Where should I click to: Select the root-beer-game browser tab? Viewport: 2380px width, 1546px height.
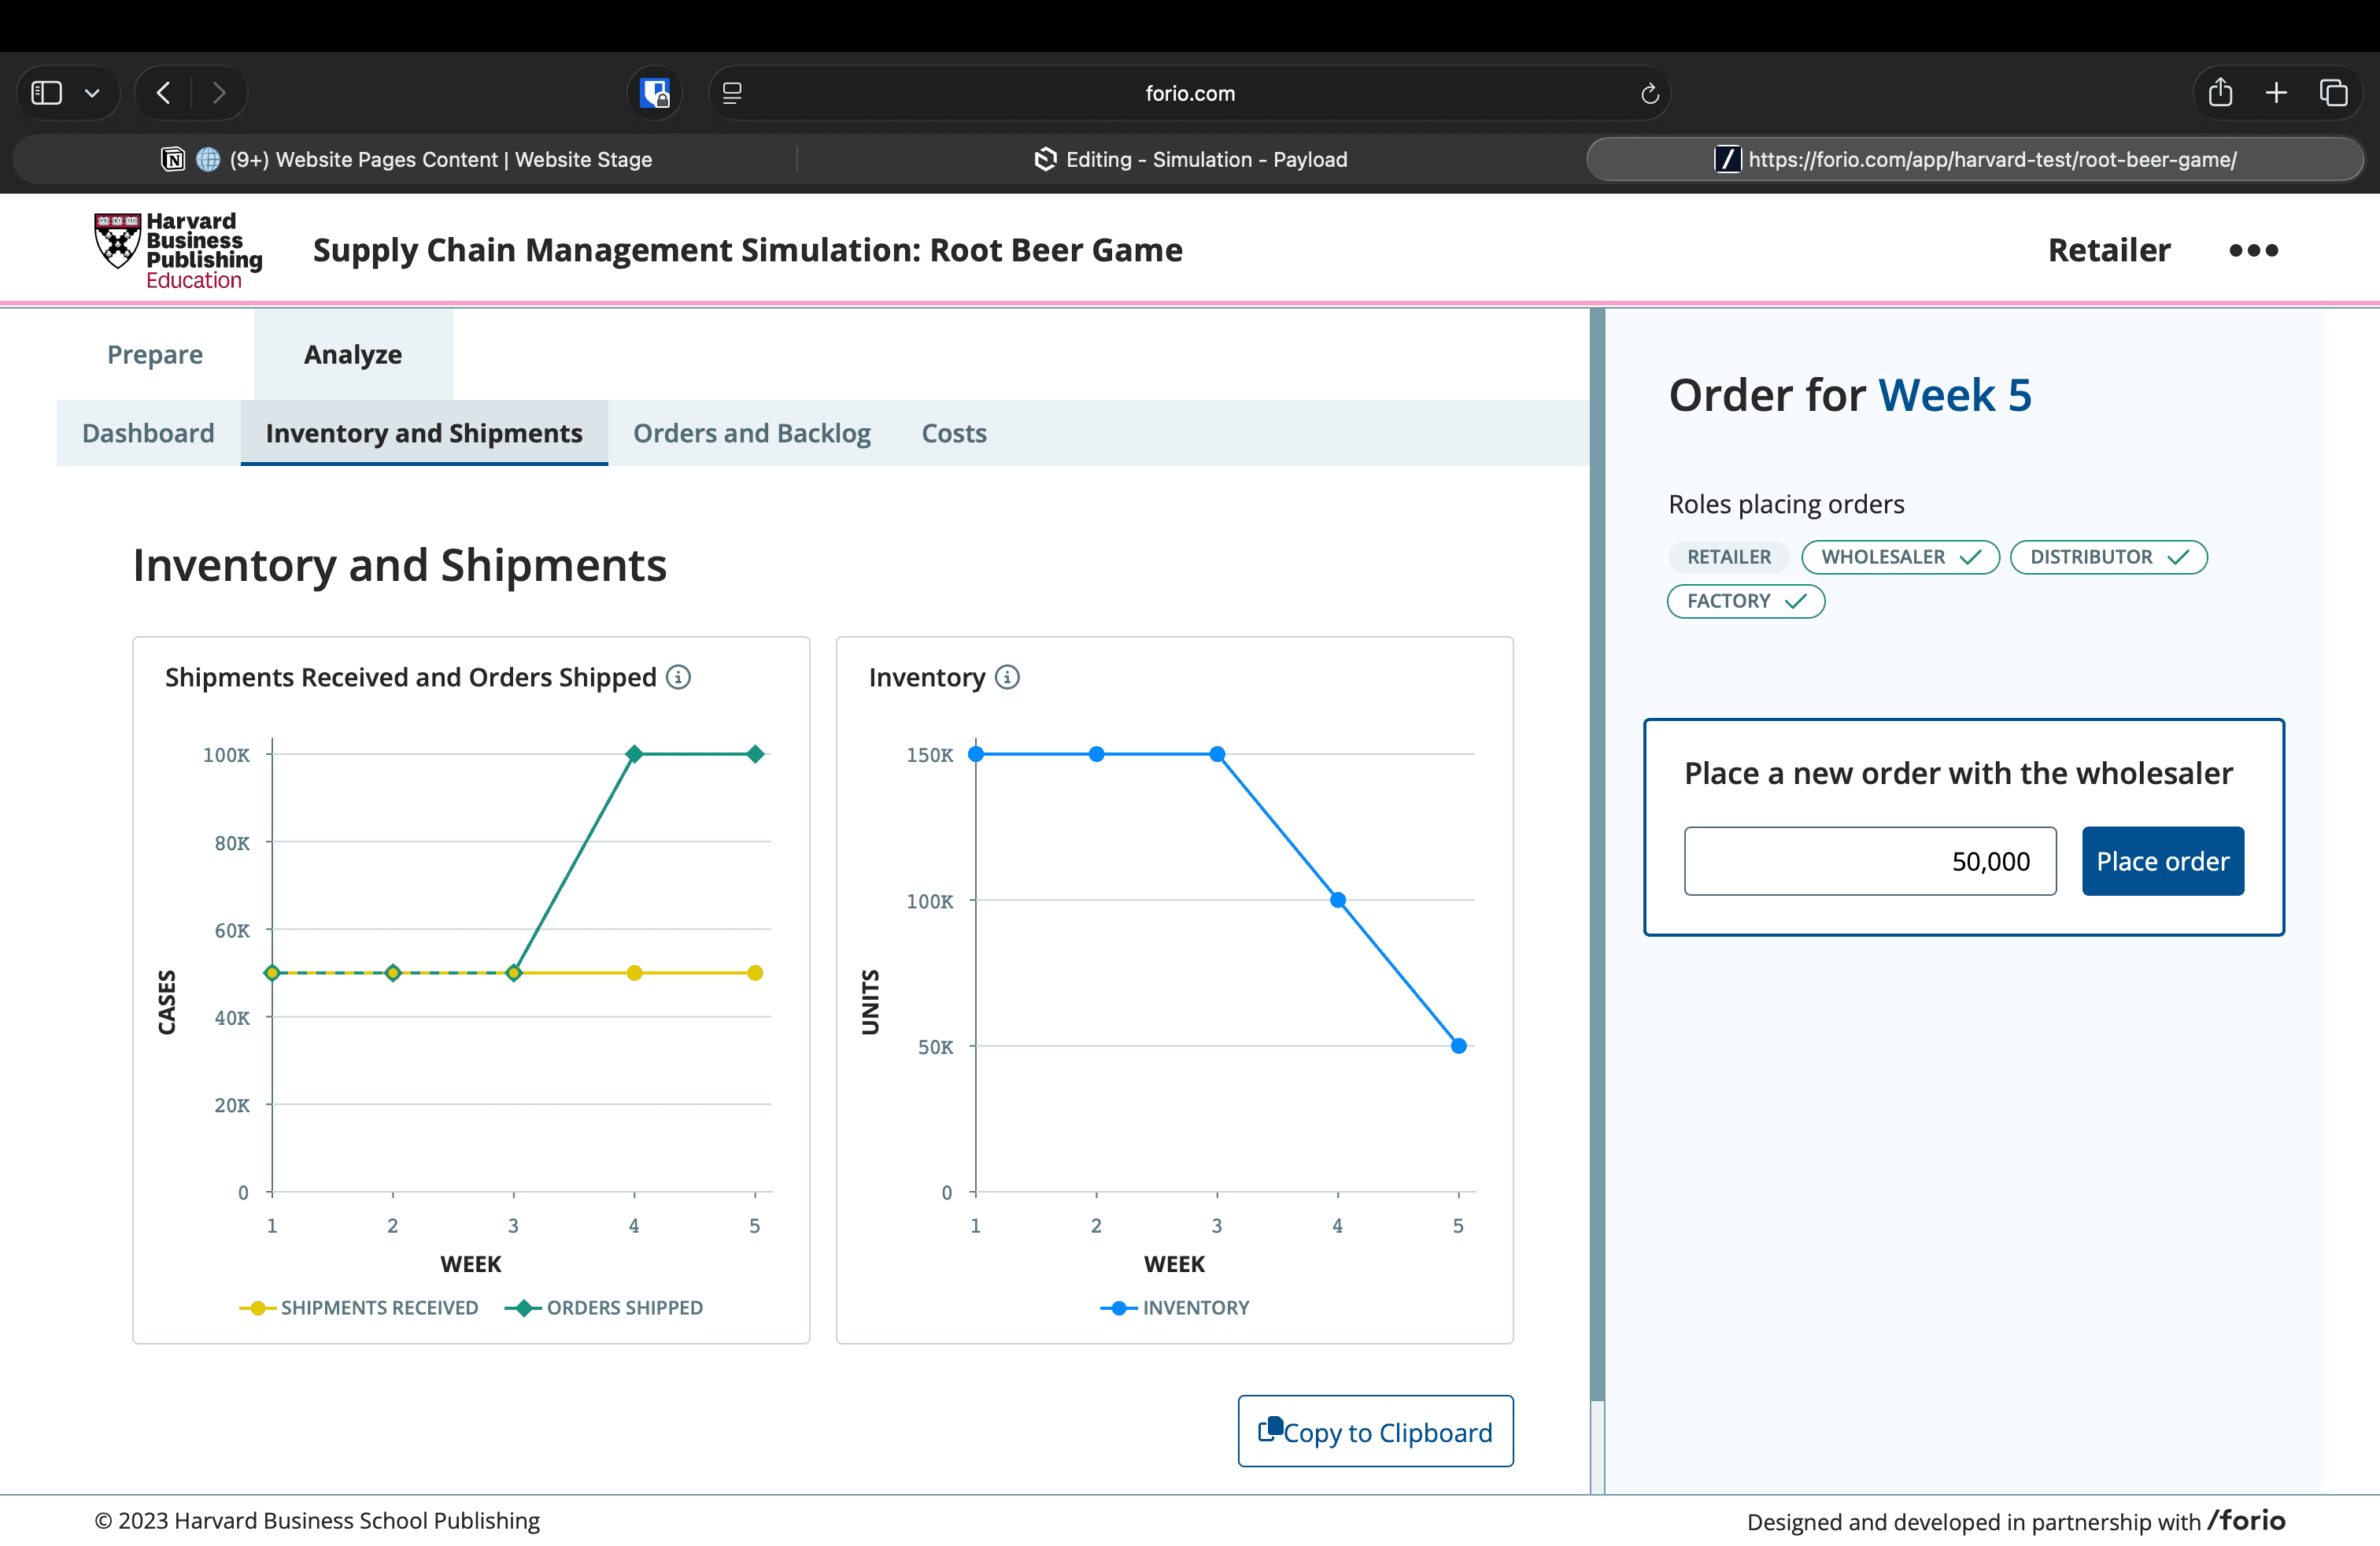[1975, 159]
